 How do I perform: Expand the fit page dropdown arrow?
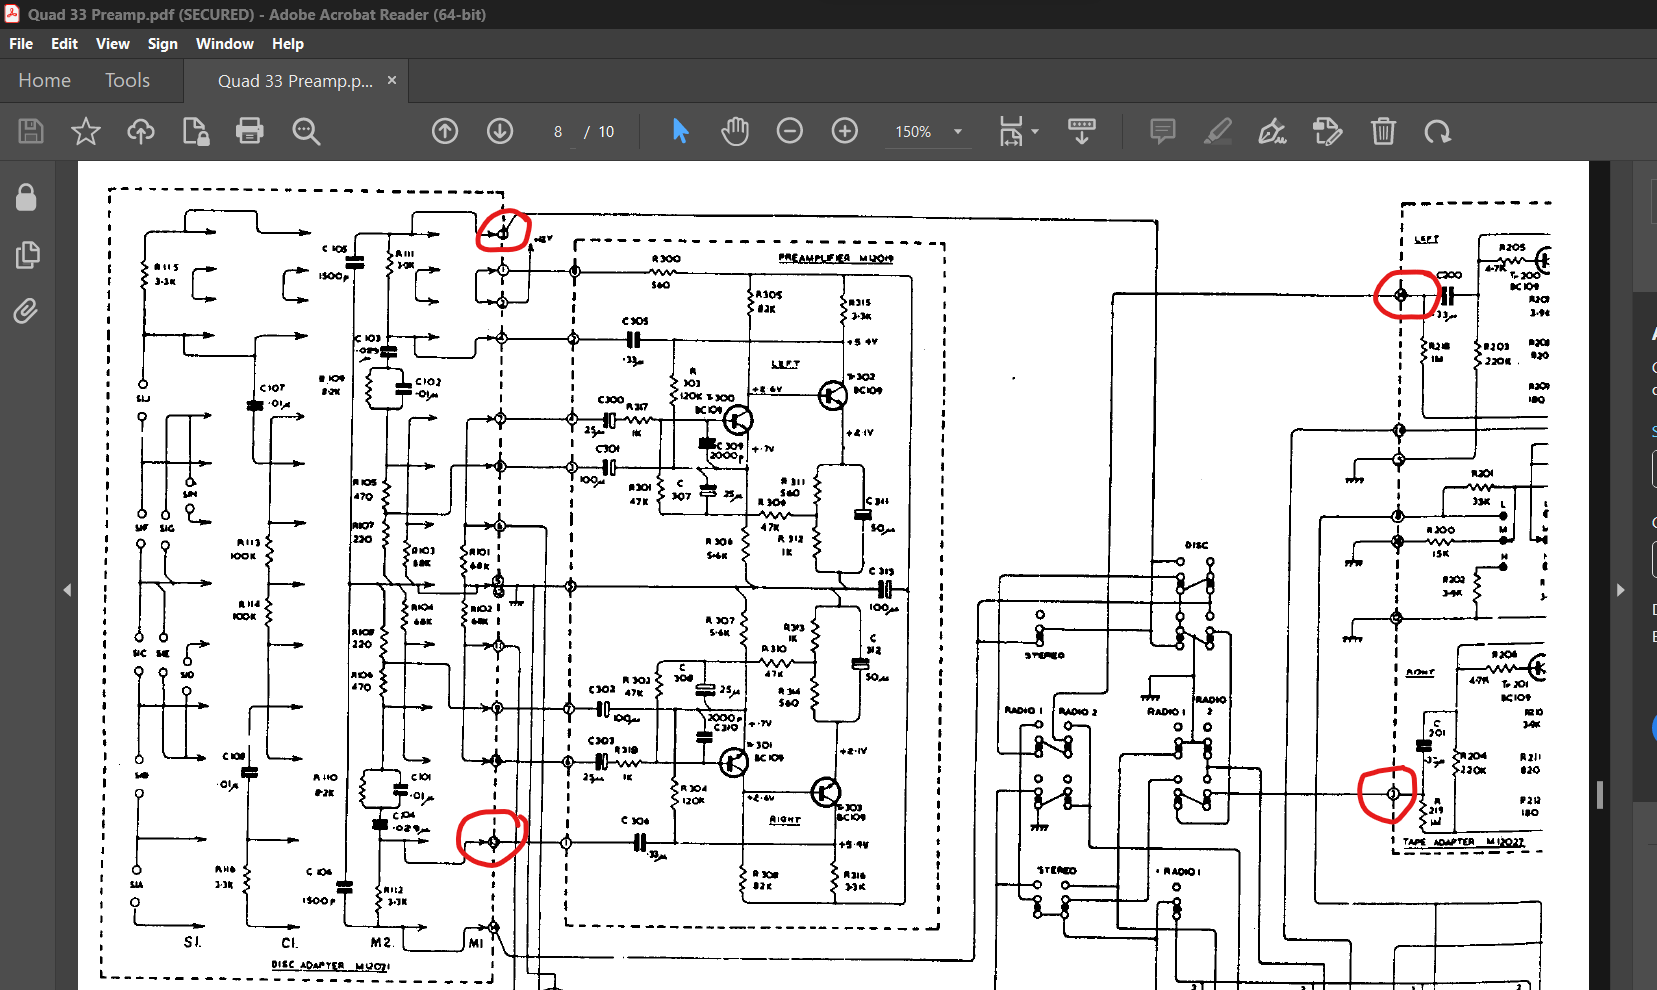pos(1035,131)
